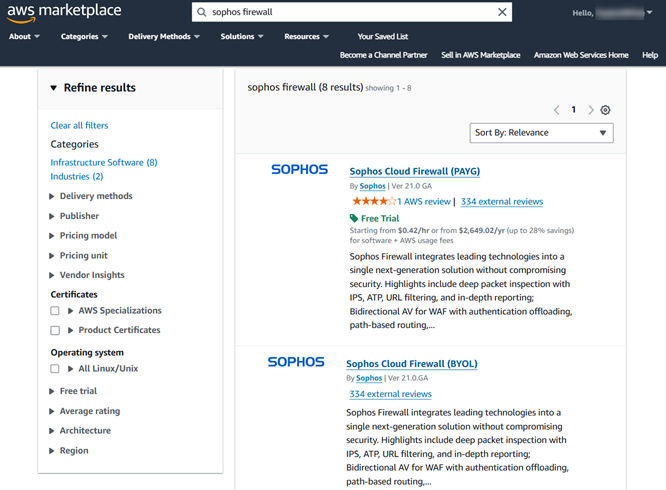Viewport: 666px width, 490px height.
Task: Click Sophos logo for BYOL listing
Action: (296, 362)
